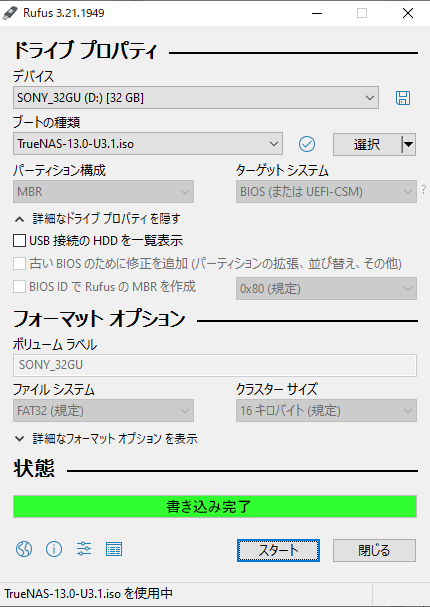The width and height of the screenshot is (430, 607).
Task: Open TrueNAS-13.0-U3.1.iso boot type dropdown
Action: pyautogui.click(x=148, y=144)
